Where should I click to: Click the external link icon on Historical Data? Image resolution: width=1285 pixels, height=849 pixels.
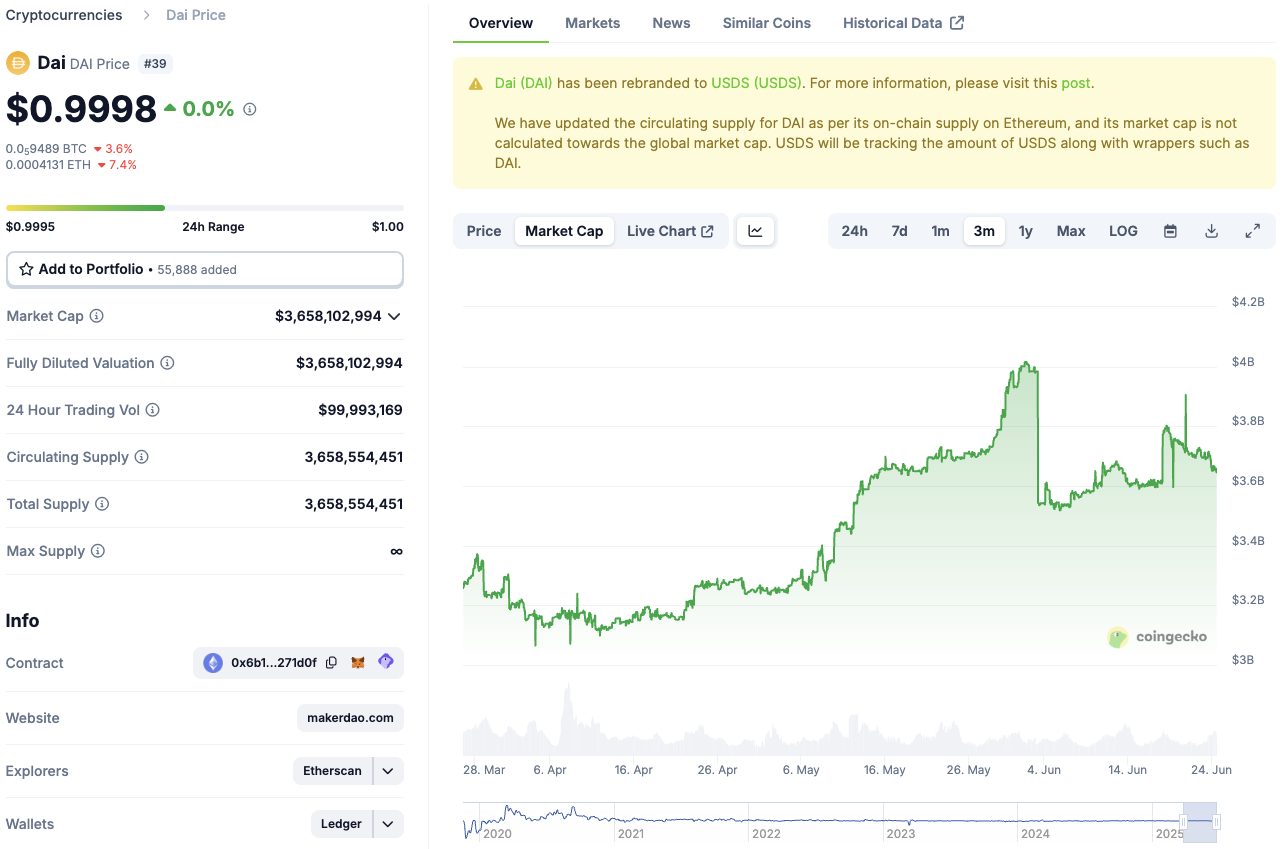pos(957,23)
